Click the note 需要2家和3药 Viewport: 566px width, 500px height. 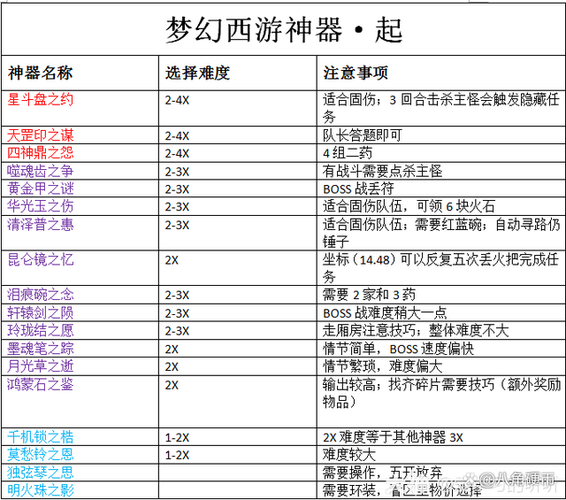point(369,295)
